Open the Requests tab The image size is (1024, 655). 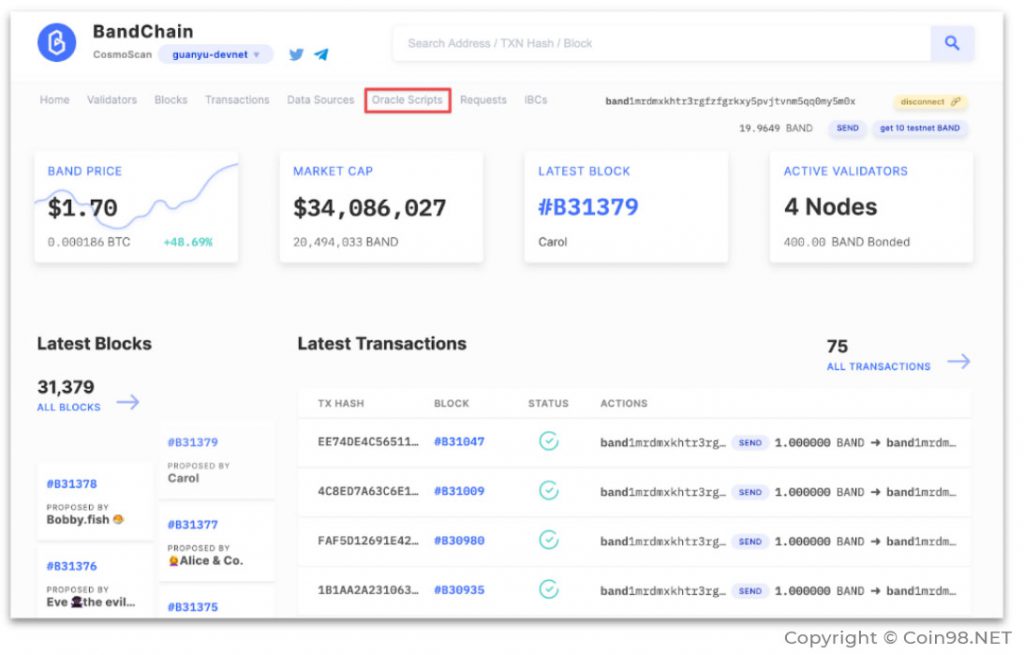483,100
